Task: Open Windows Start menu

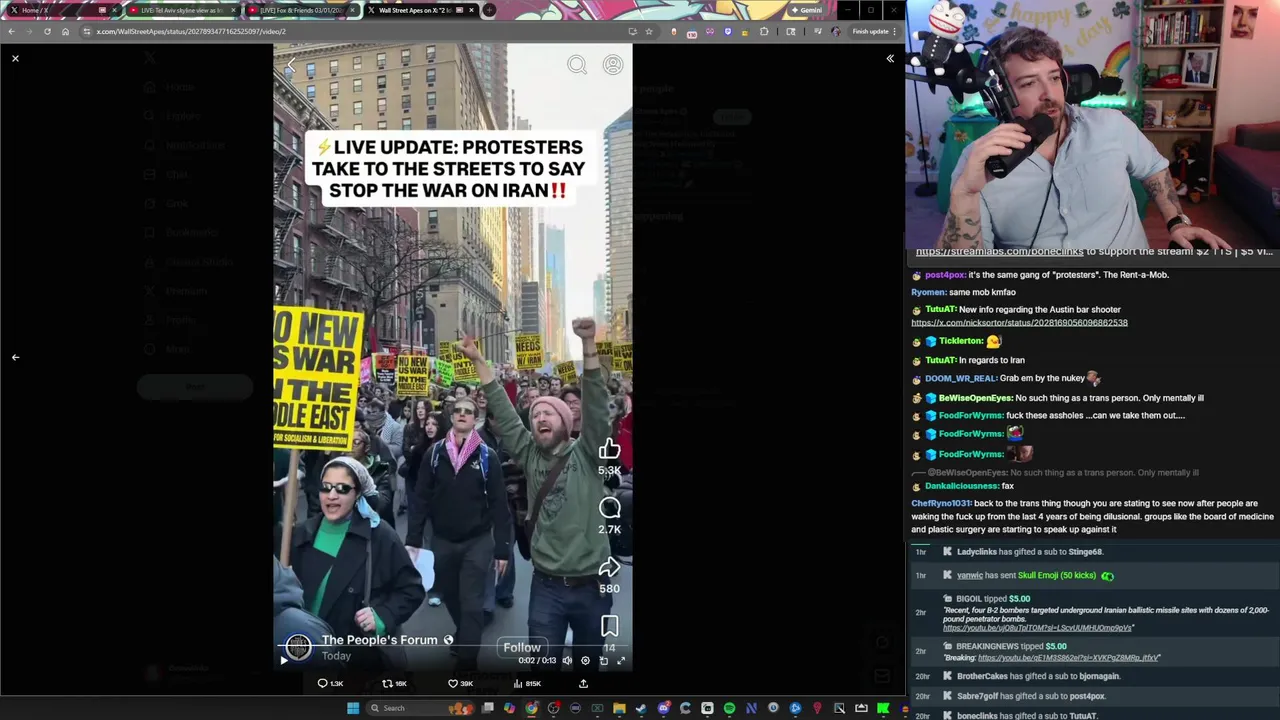Action: (353, 708)
